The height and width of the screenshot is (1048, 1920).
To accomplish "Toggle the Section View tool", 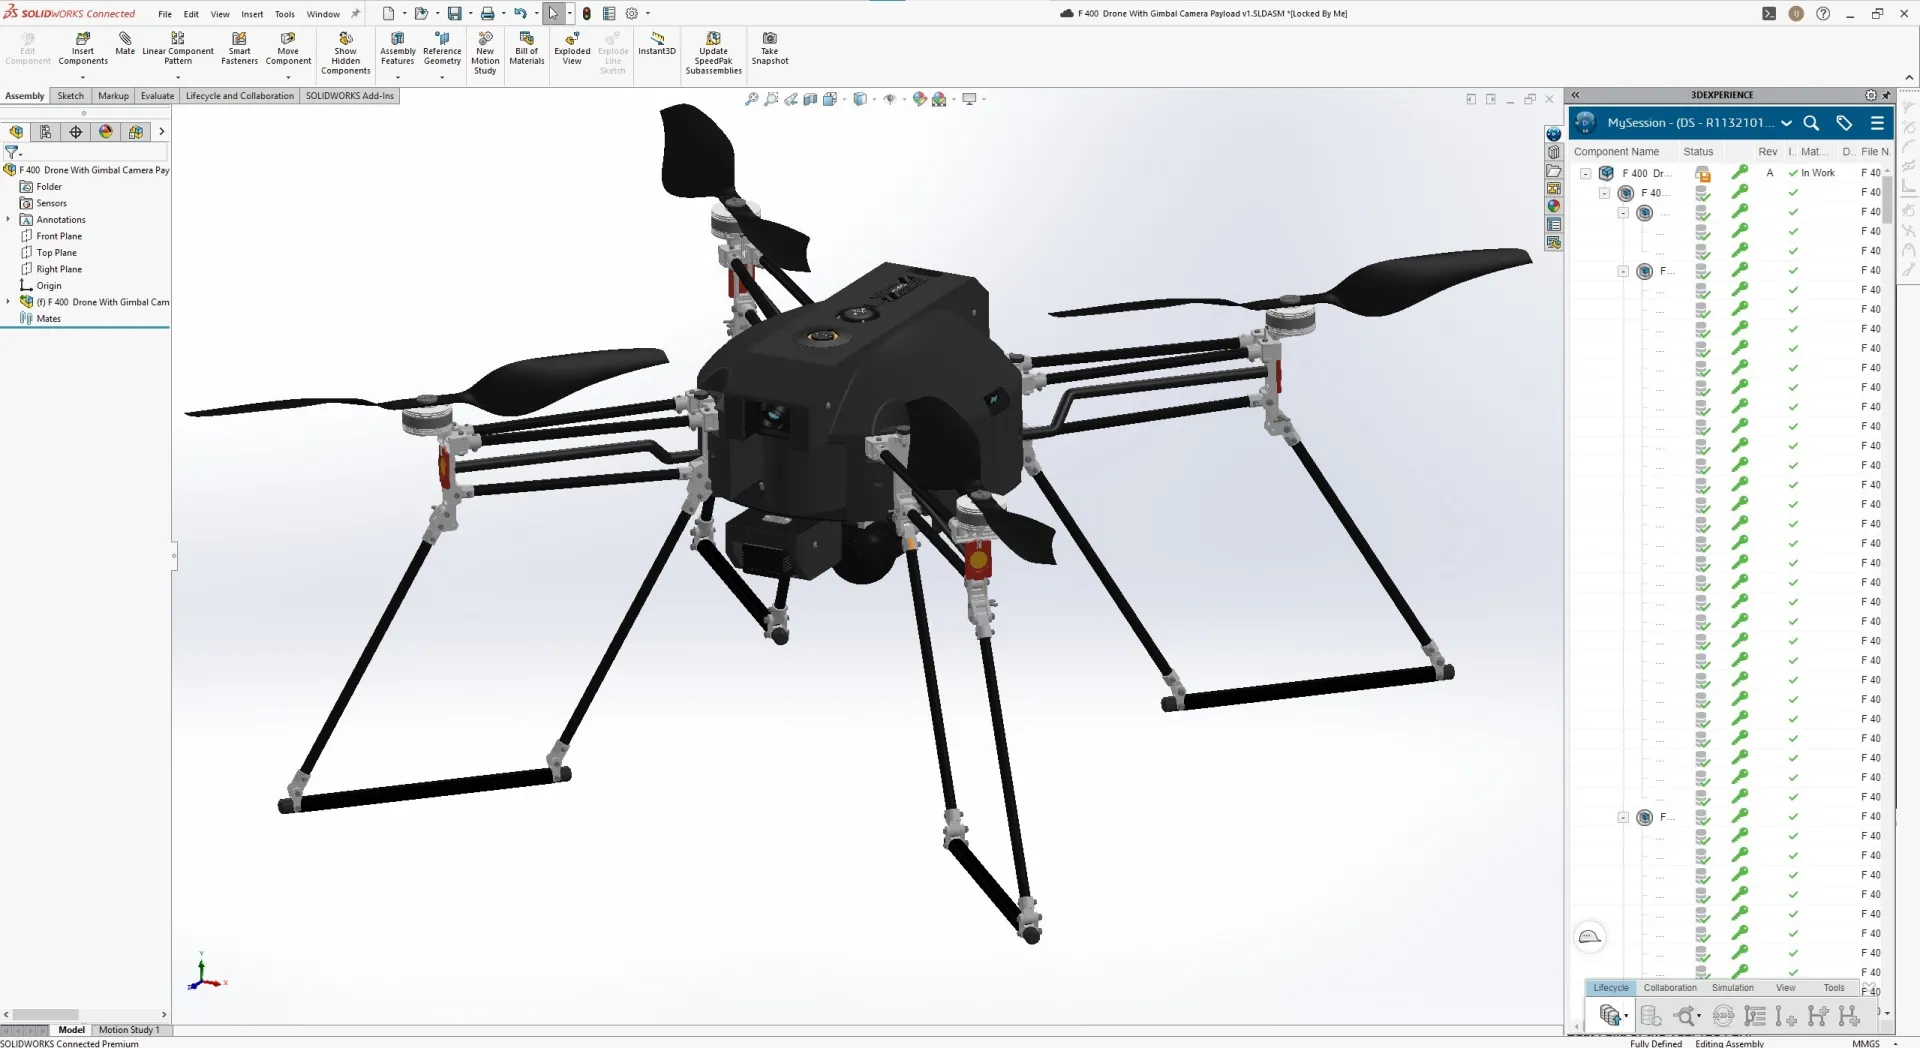I will tap(811, 99).
